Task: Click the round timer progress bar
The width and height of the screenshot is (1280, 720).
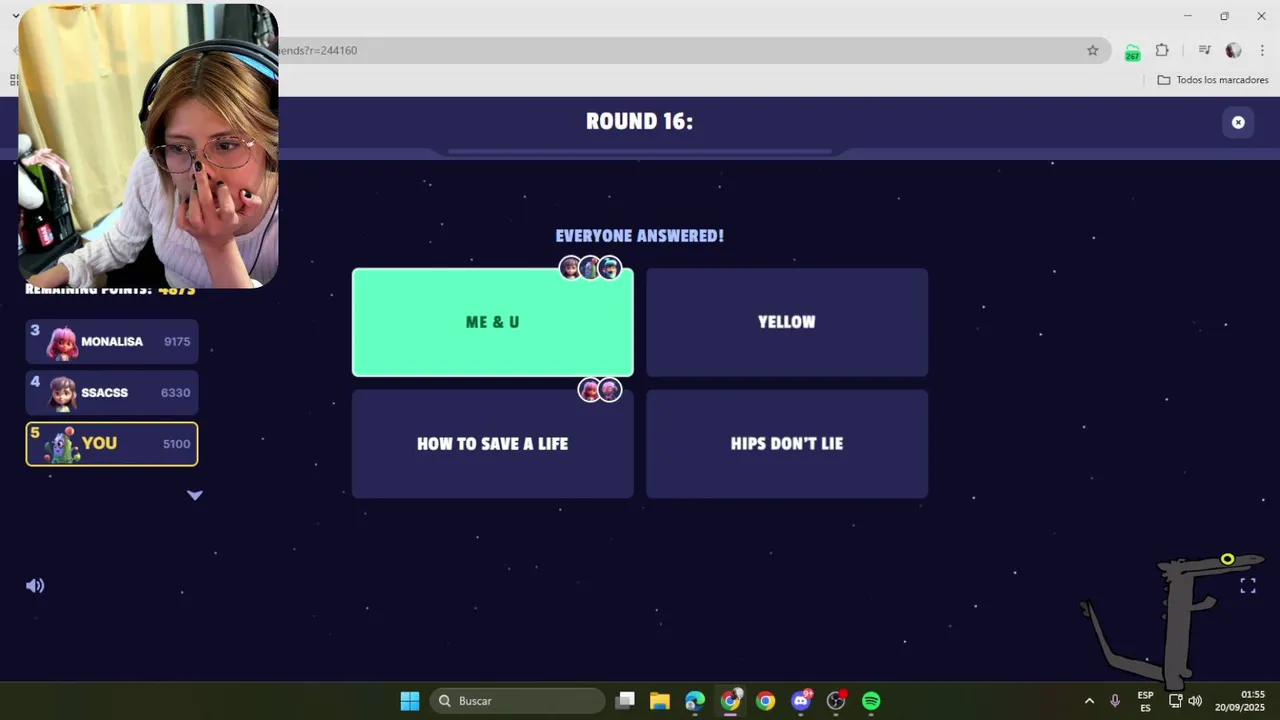Action: (640, 152)
